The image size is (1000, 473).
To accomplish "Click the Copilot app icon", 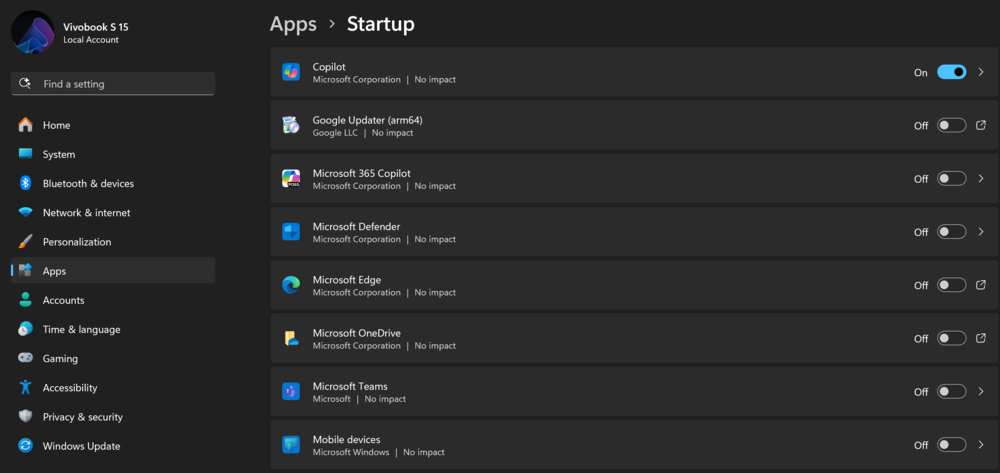I will point(291,72).
